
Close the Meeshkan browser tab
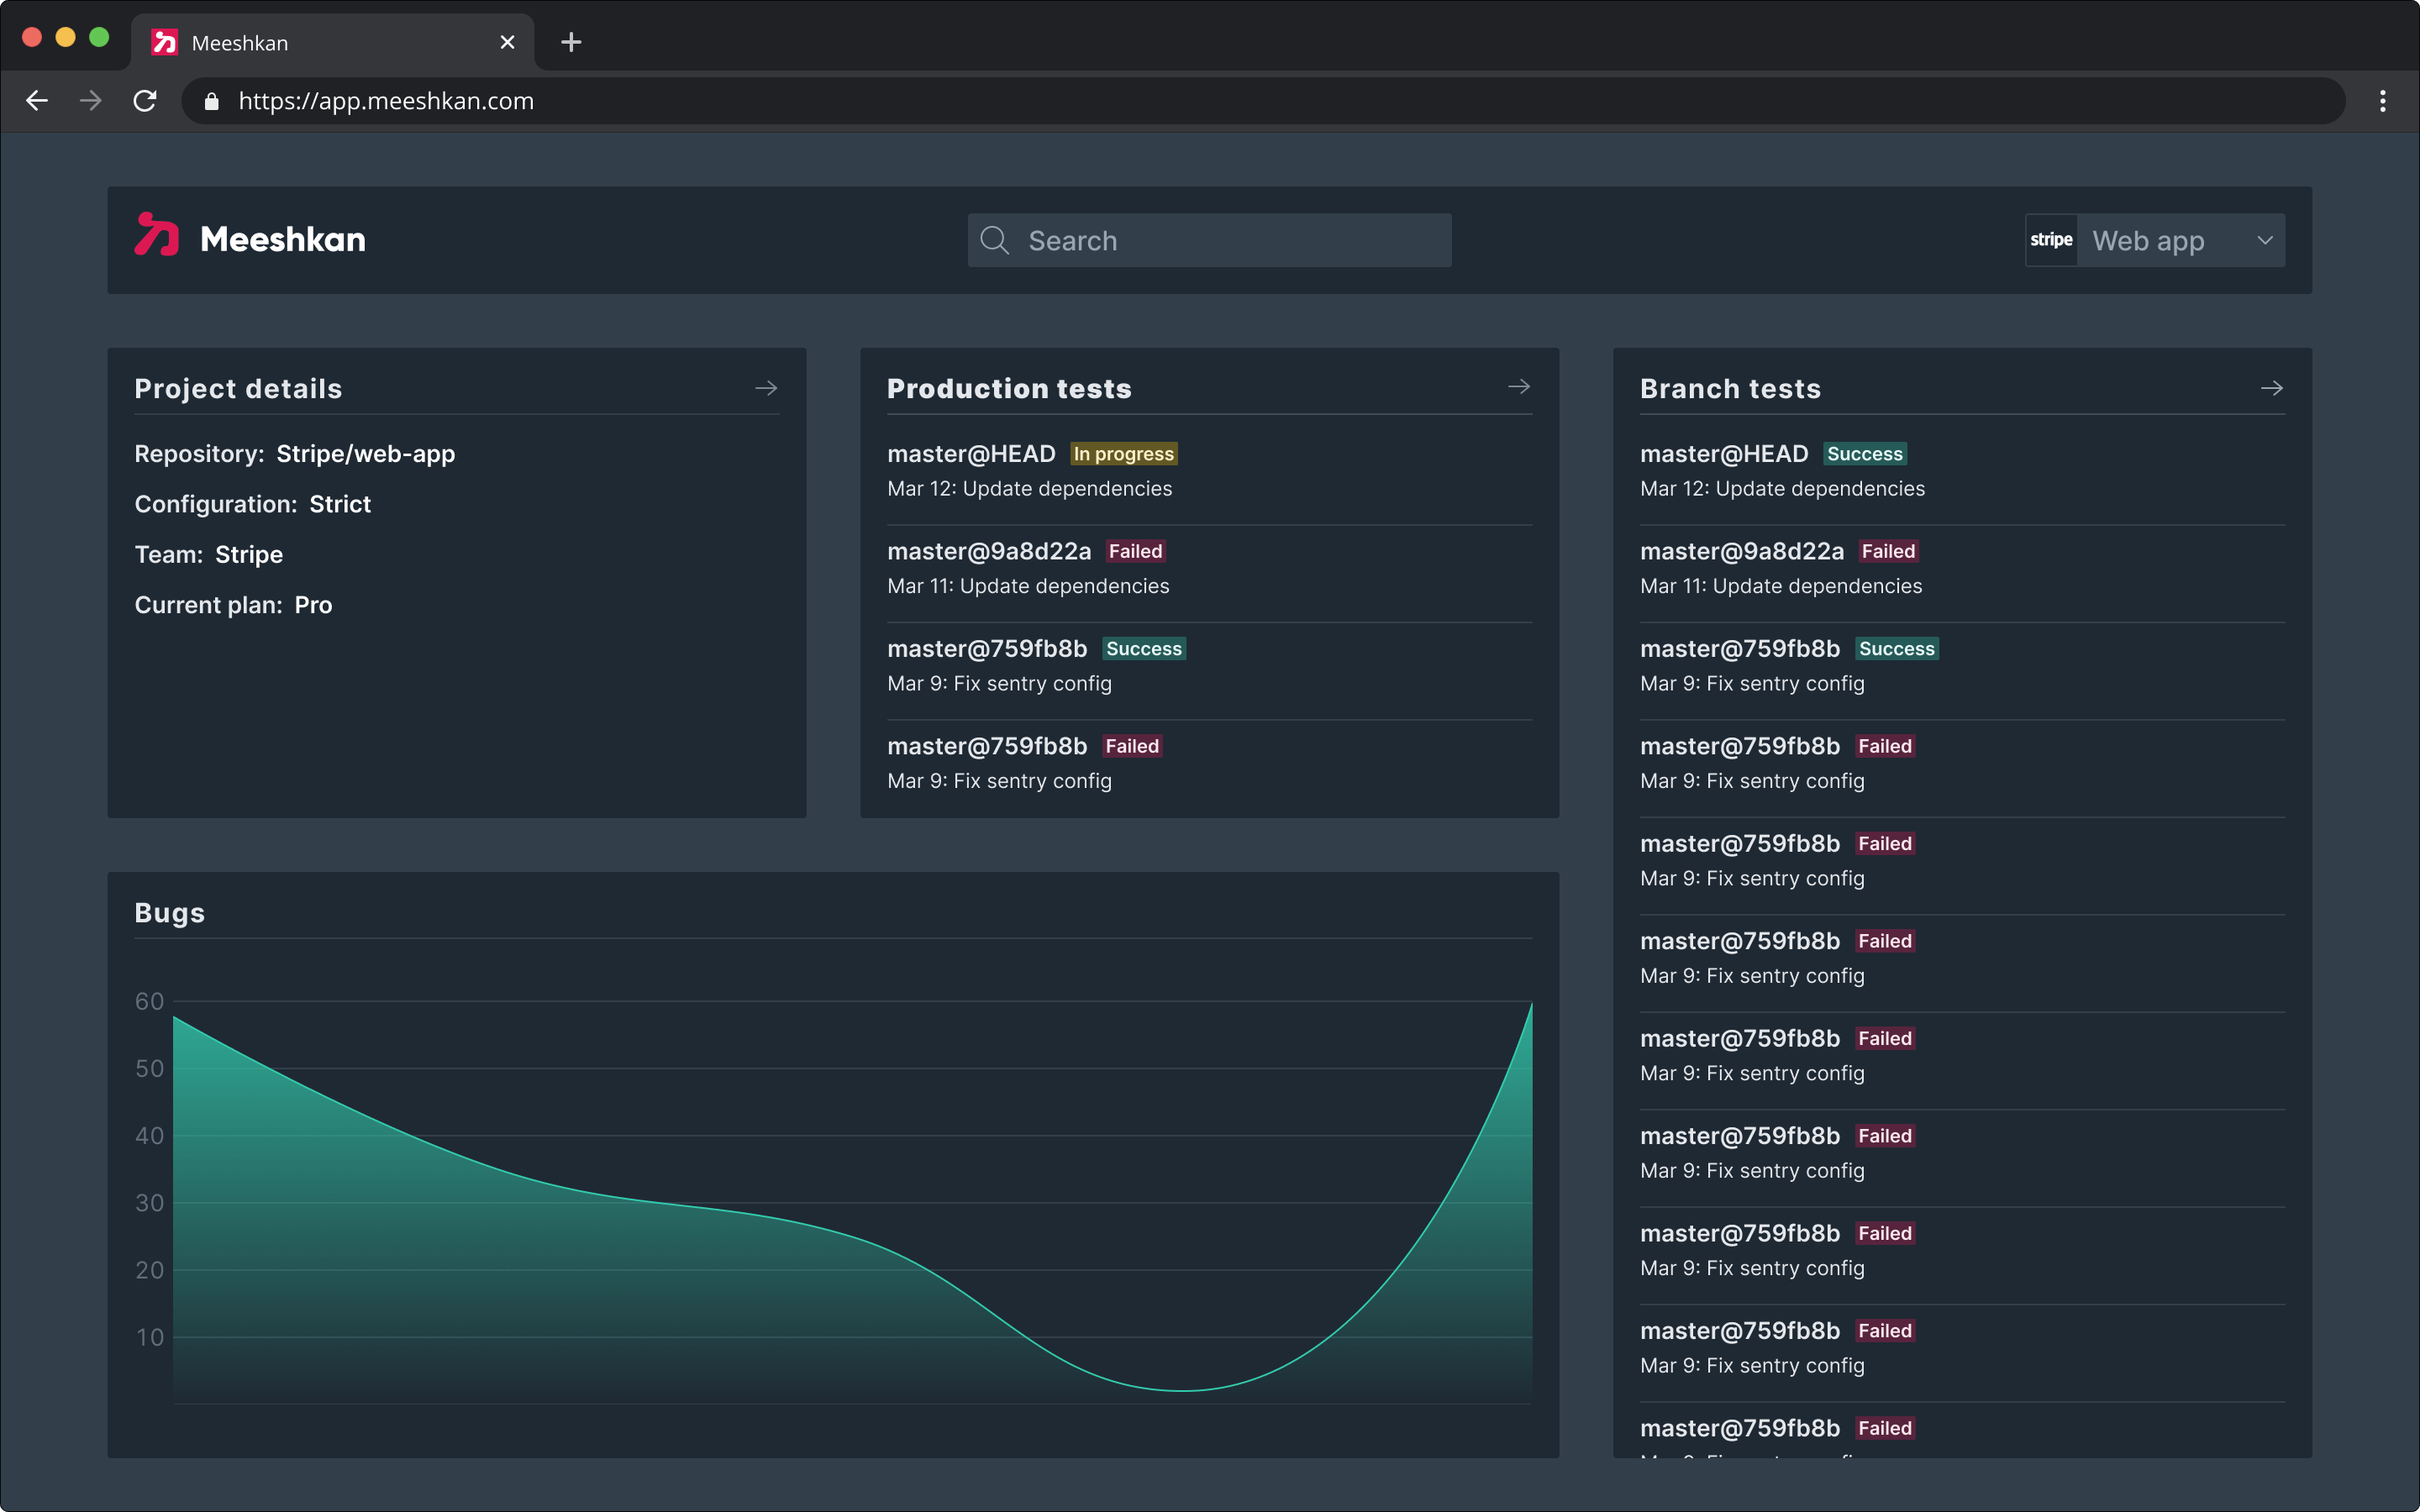[x=507, y=42]
